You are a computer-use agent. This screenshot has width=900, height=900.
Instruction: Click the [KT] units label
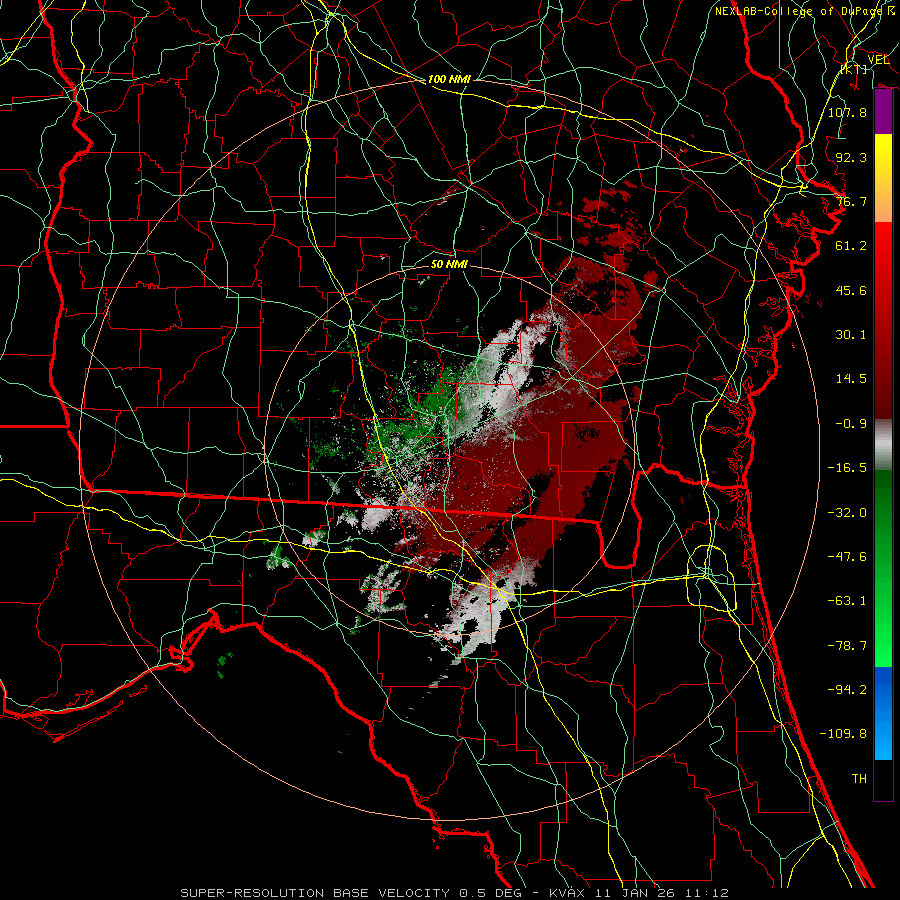pos(854,69)
